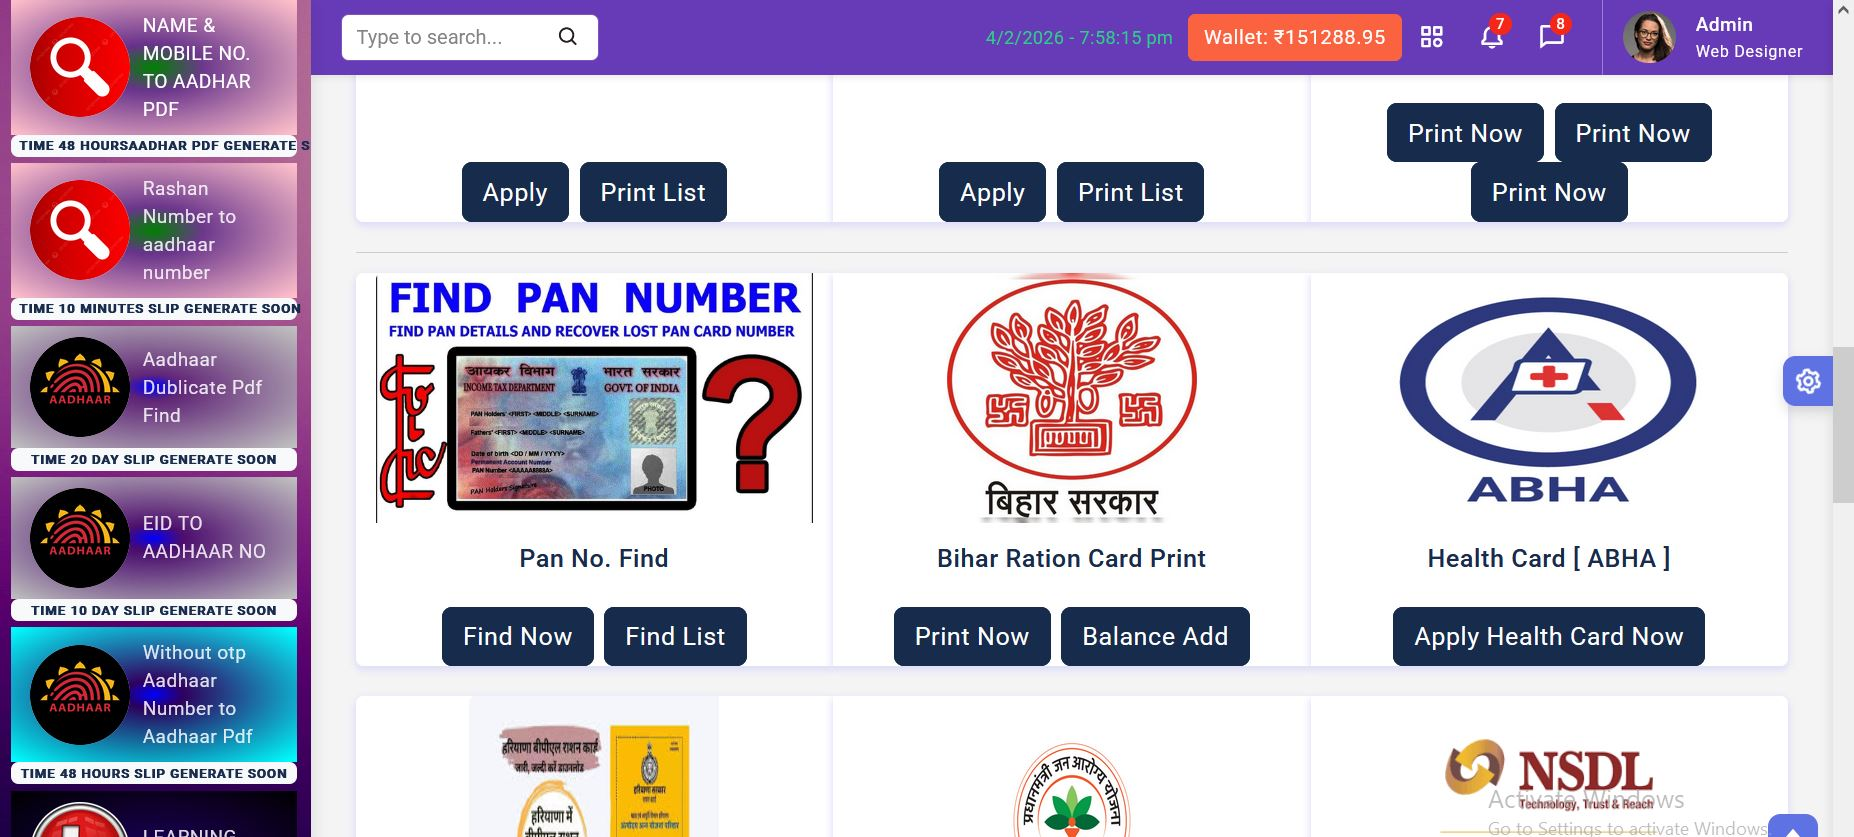This screenshot has height=837, width=1854.
Task: Select EID TO AADHAAR NO sidebar item
Action: (154, 538)
